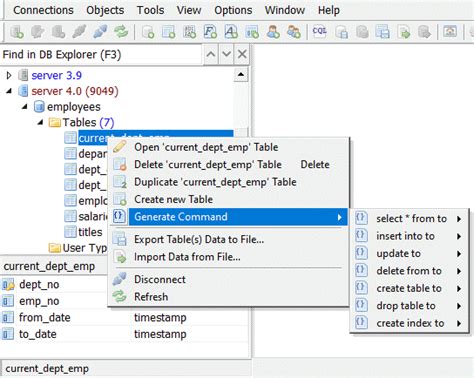Choose Refresh in the context menu
474x378 pixels.
pyautogui.click(x=228, y=297)
